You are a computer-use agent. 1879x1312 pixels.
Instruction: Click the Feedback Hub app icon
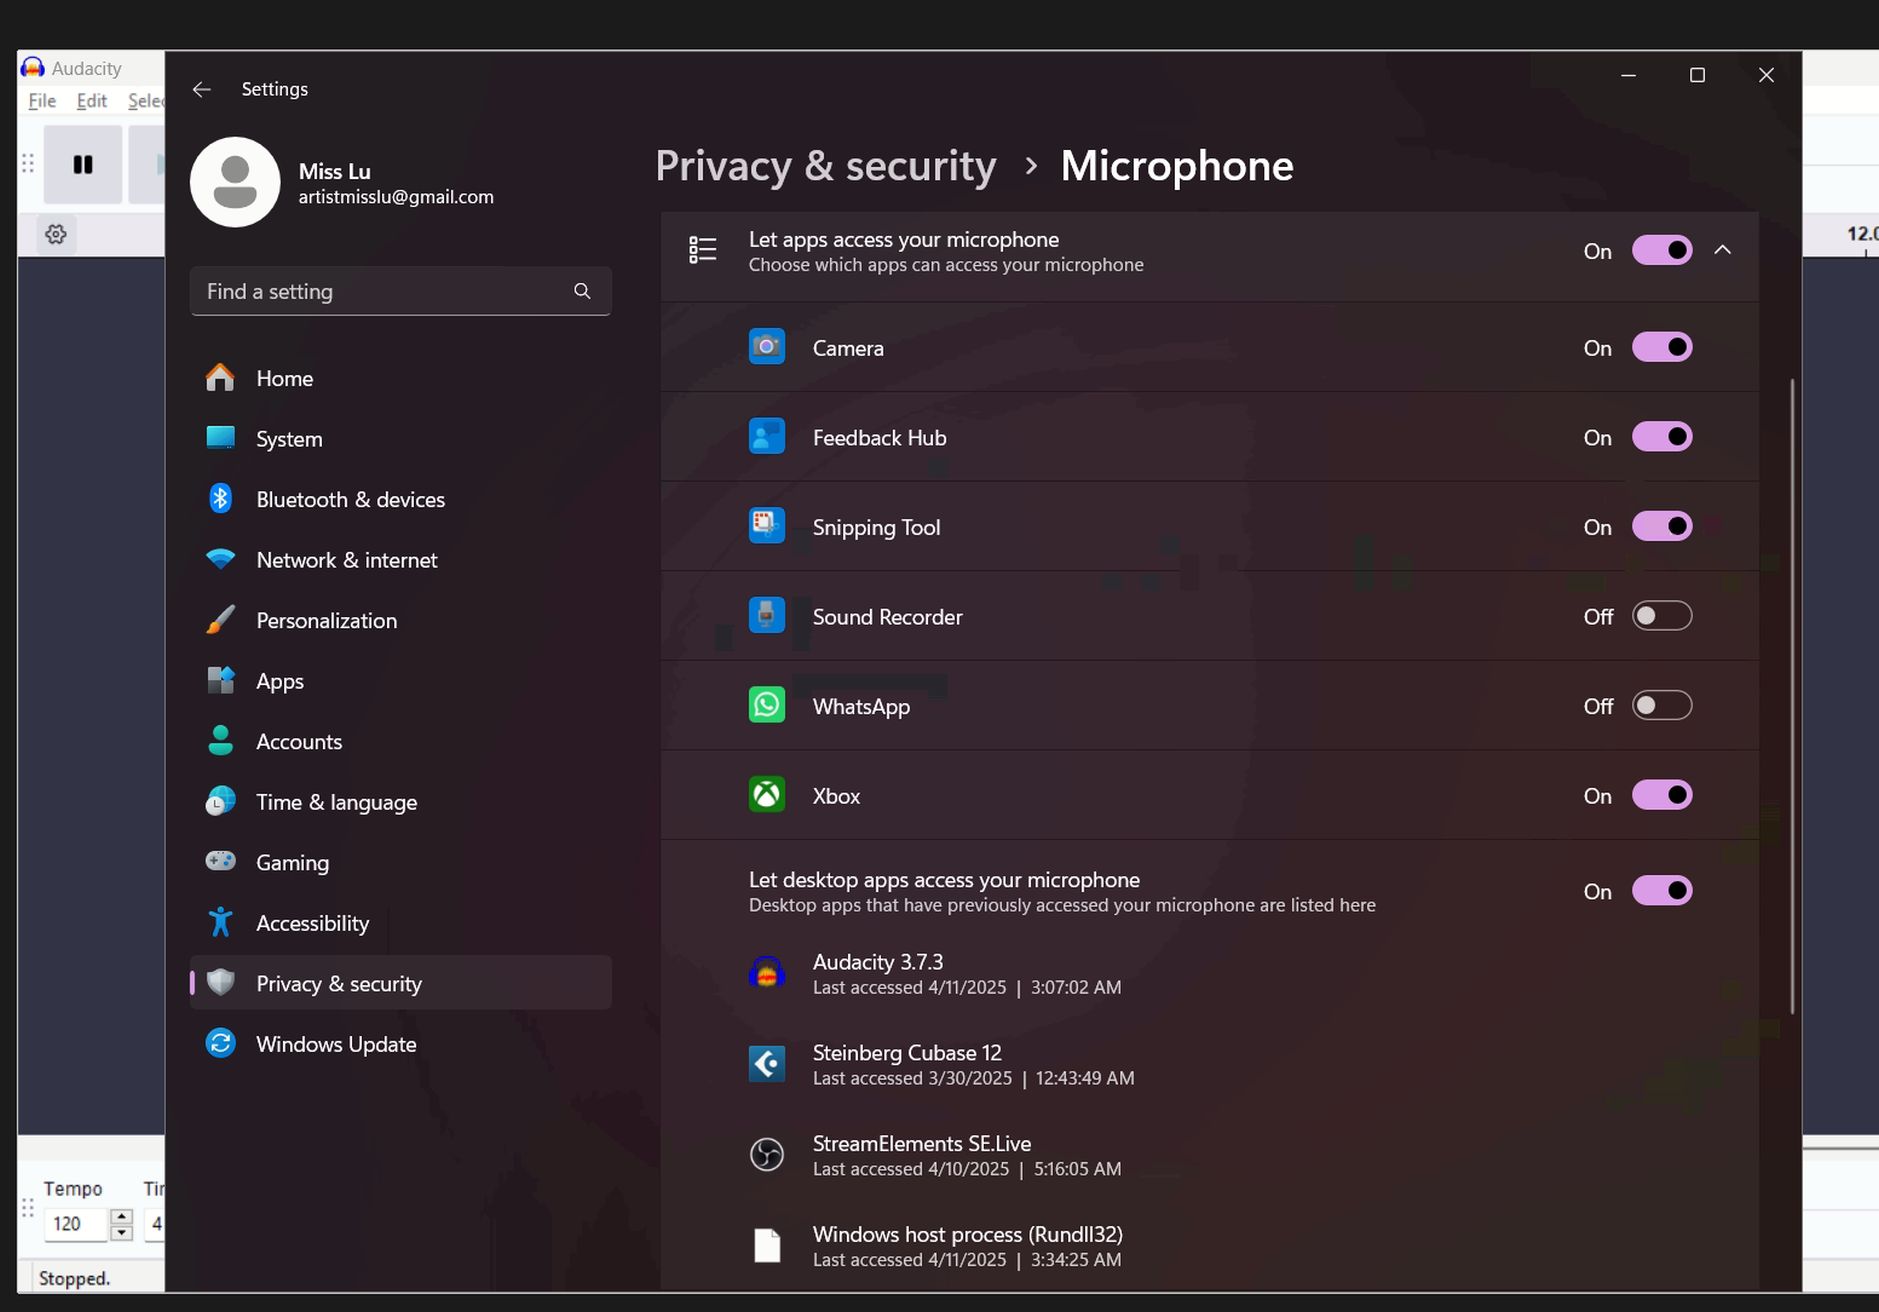[x=767, y=437]
